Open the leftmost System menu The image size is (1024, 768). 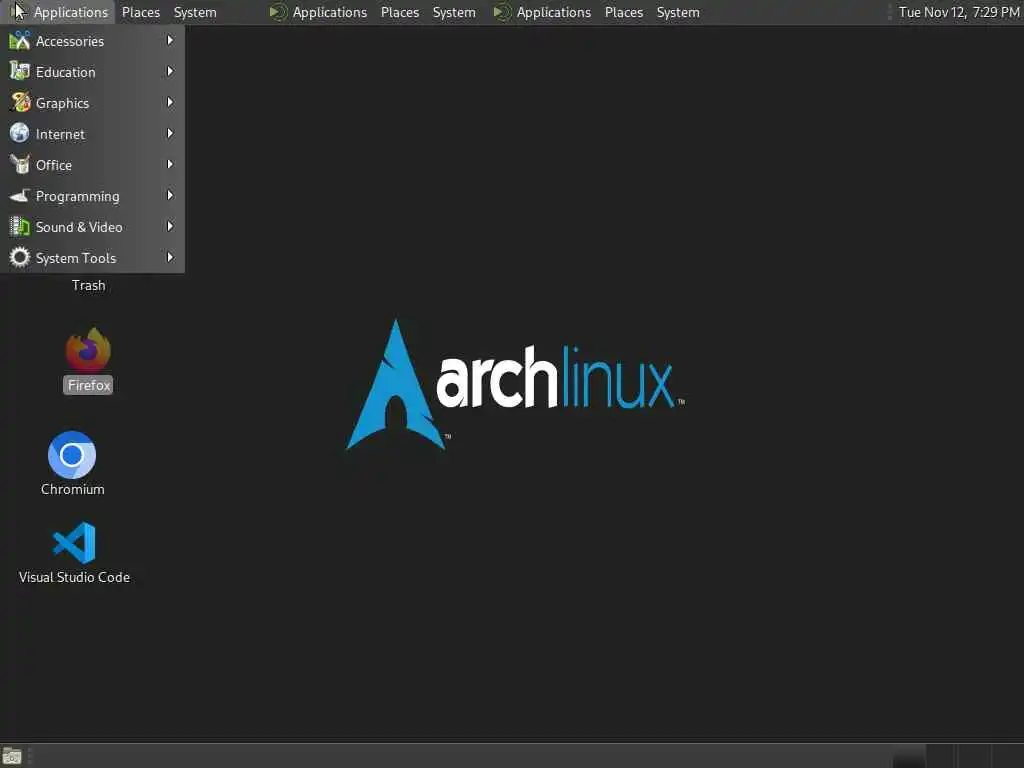click(195, 12)
